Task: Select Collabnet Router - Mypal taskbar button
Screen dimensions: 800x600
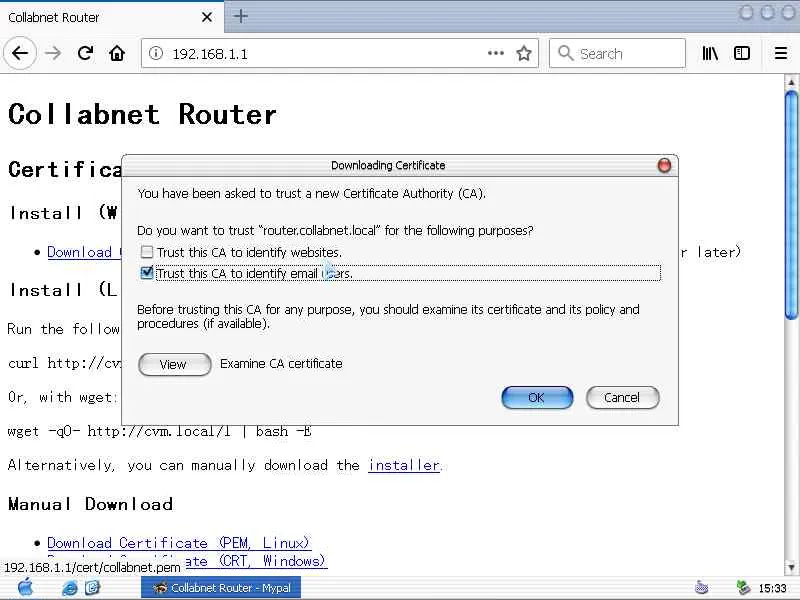Action: tap(221, 588)
